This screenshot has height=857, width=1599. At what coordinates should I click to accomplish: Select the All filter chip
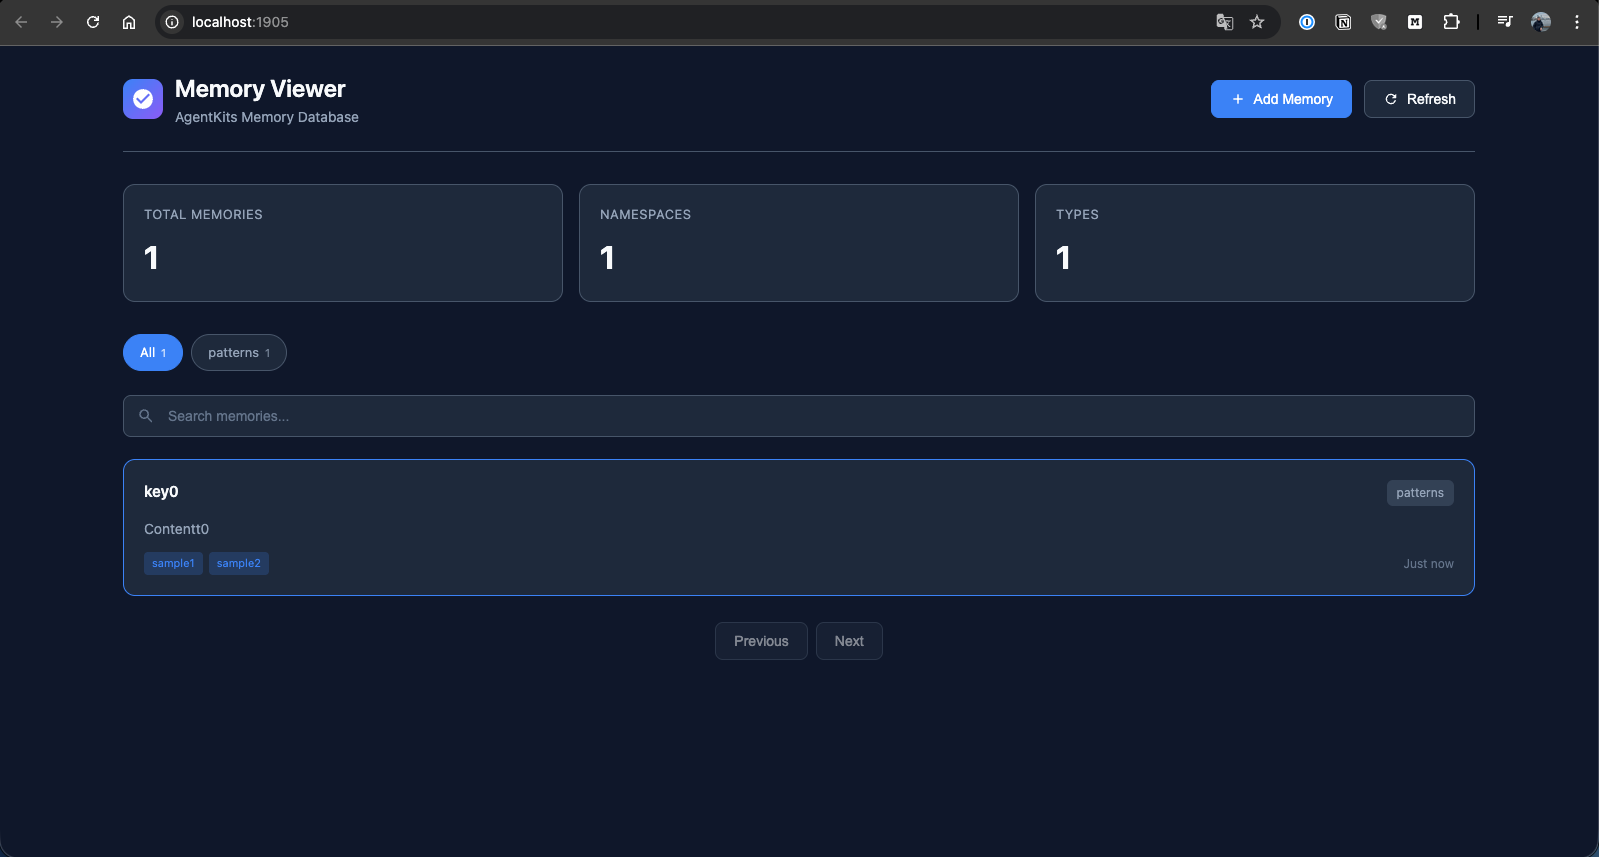pyautogui.click(x=153, y=352)
